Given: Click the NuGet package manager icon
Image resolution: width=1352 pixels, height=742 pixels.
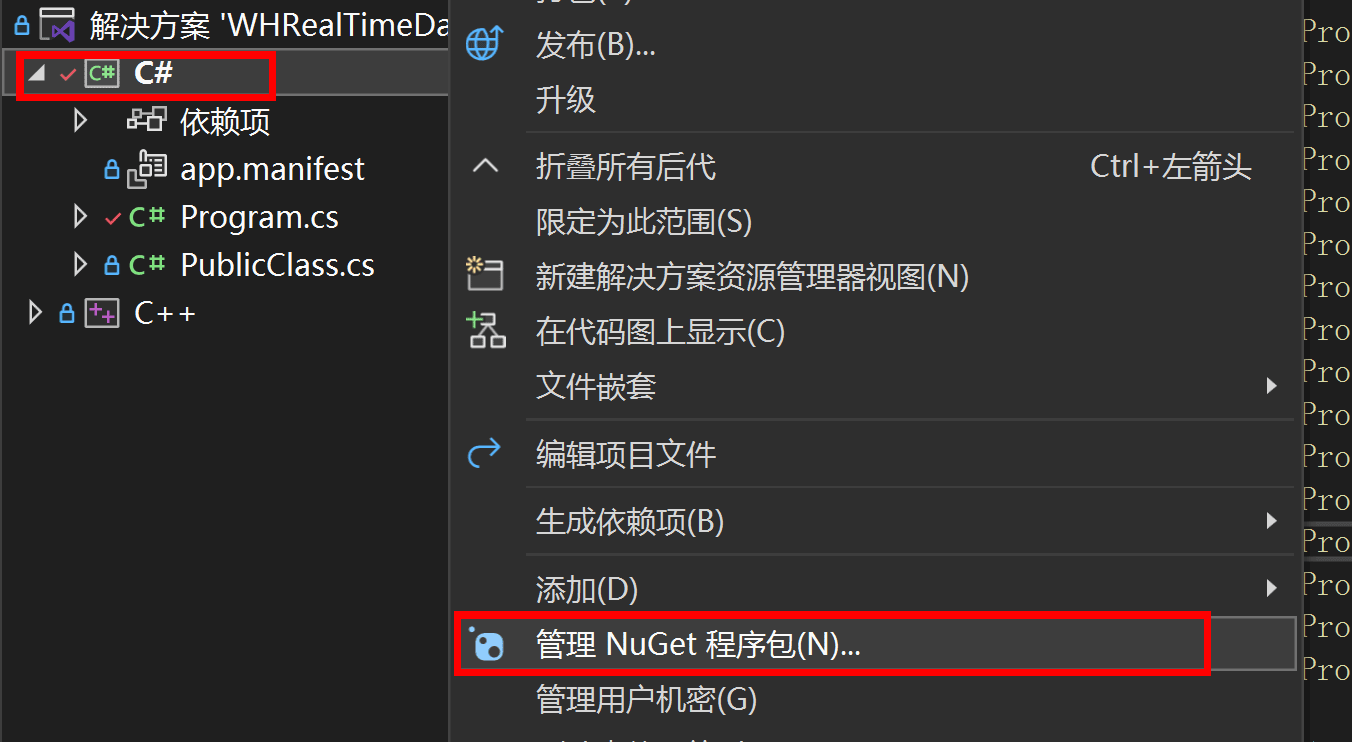Looking at the screenshot, I should pyautogui.click(x=486, y=645).
